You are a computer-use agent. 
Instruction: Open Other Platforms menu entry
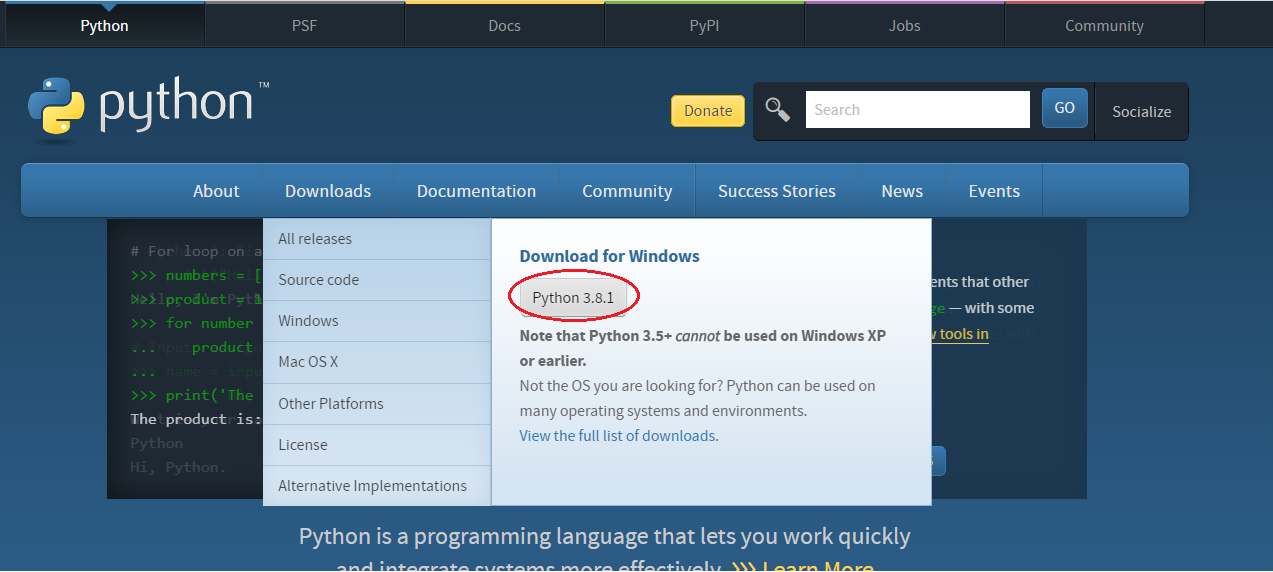tap(331, 404)
